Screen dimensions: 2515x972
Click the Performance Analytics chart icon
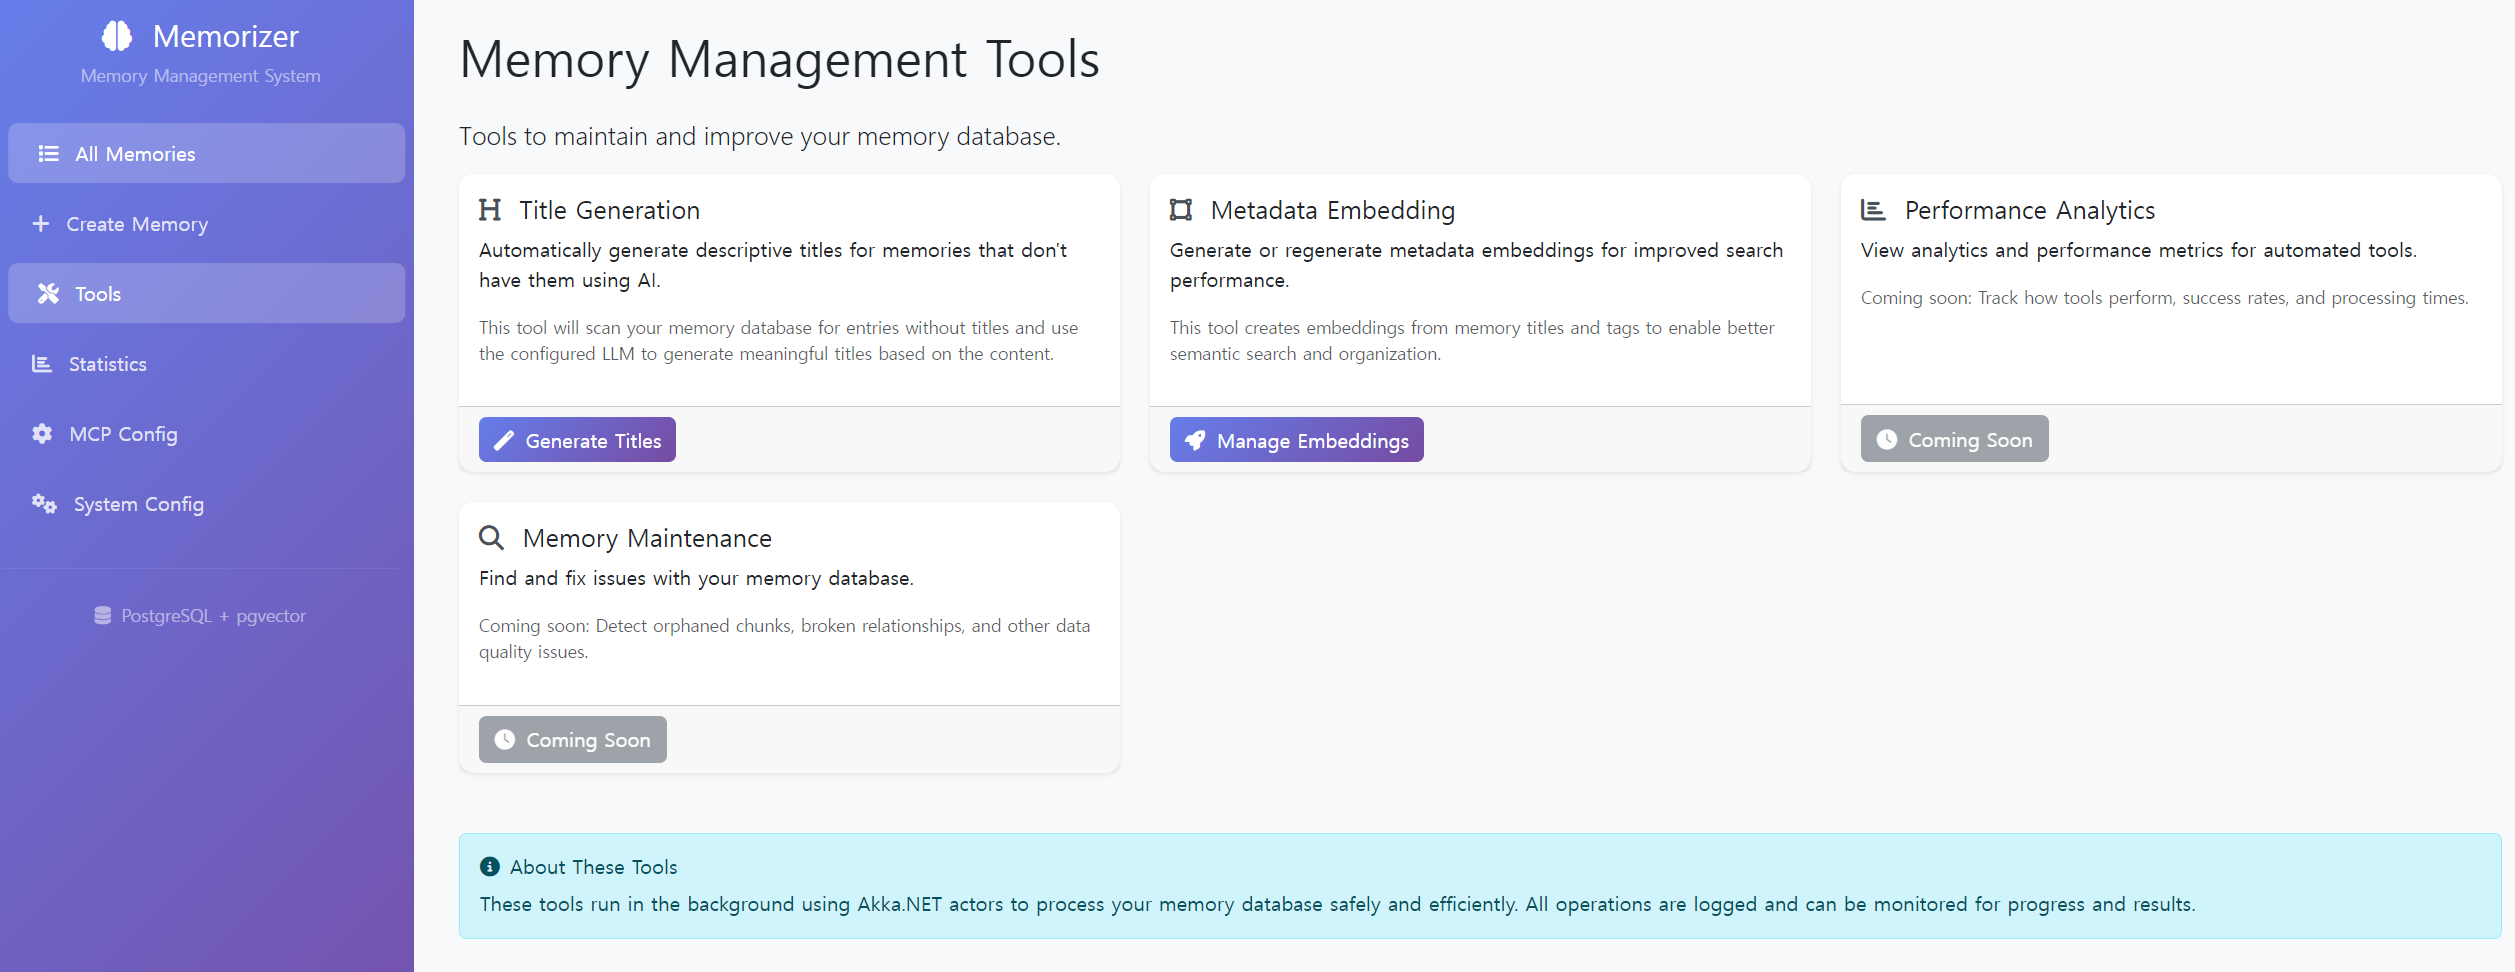tap(1873, 210)
